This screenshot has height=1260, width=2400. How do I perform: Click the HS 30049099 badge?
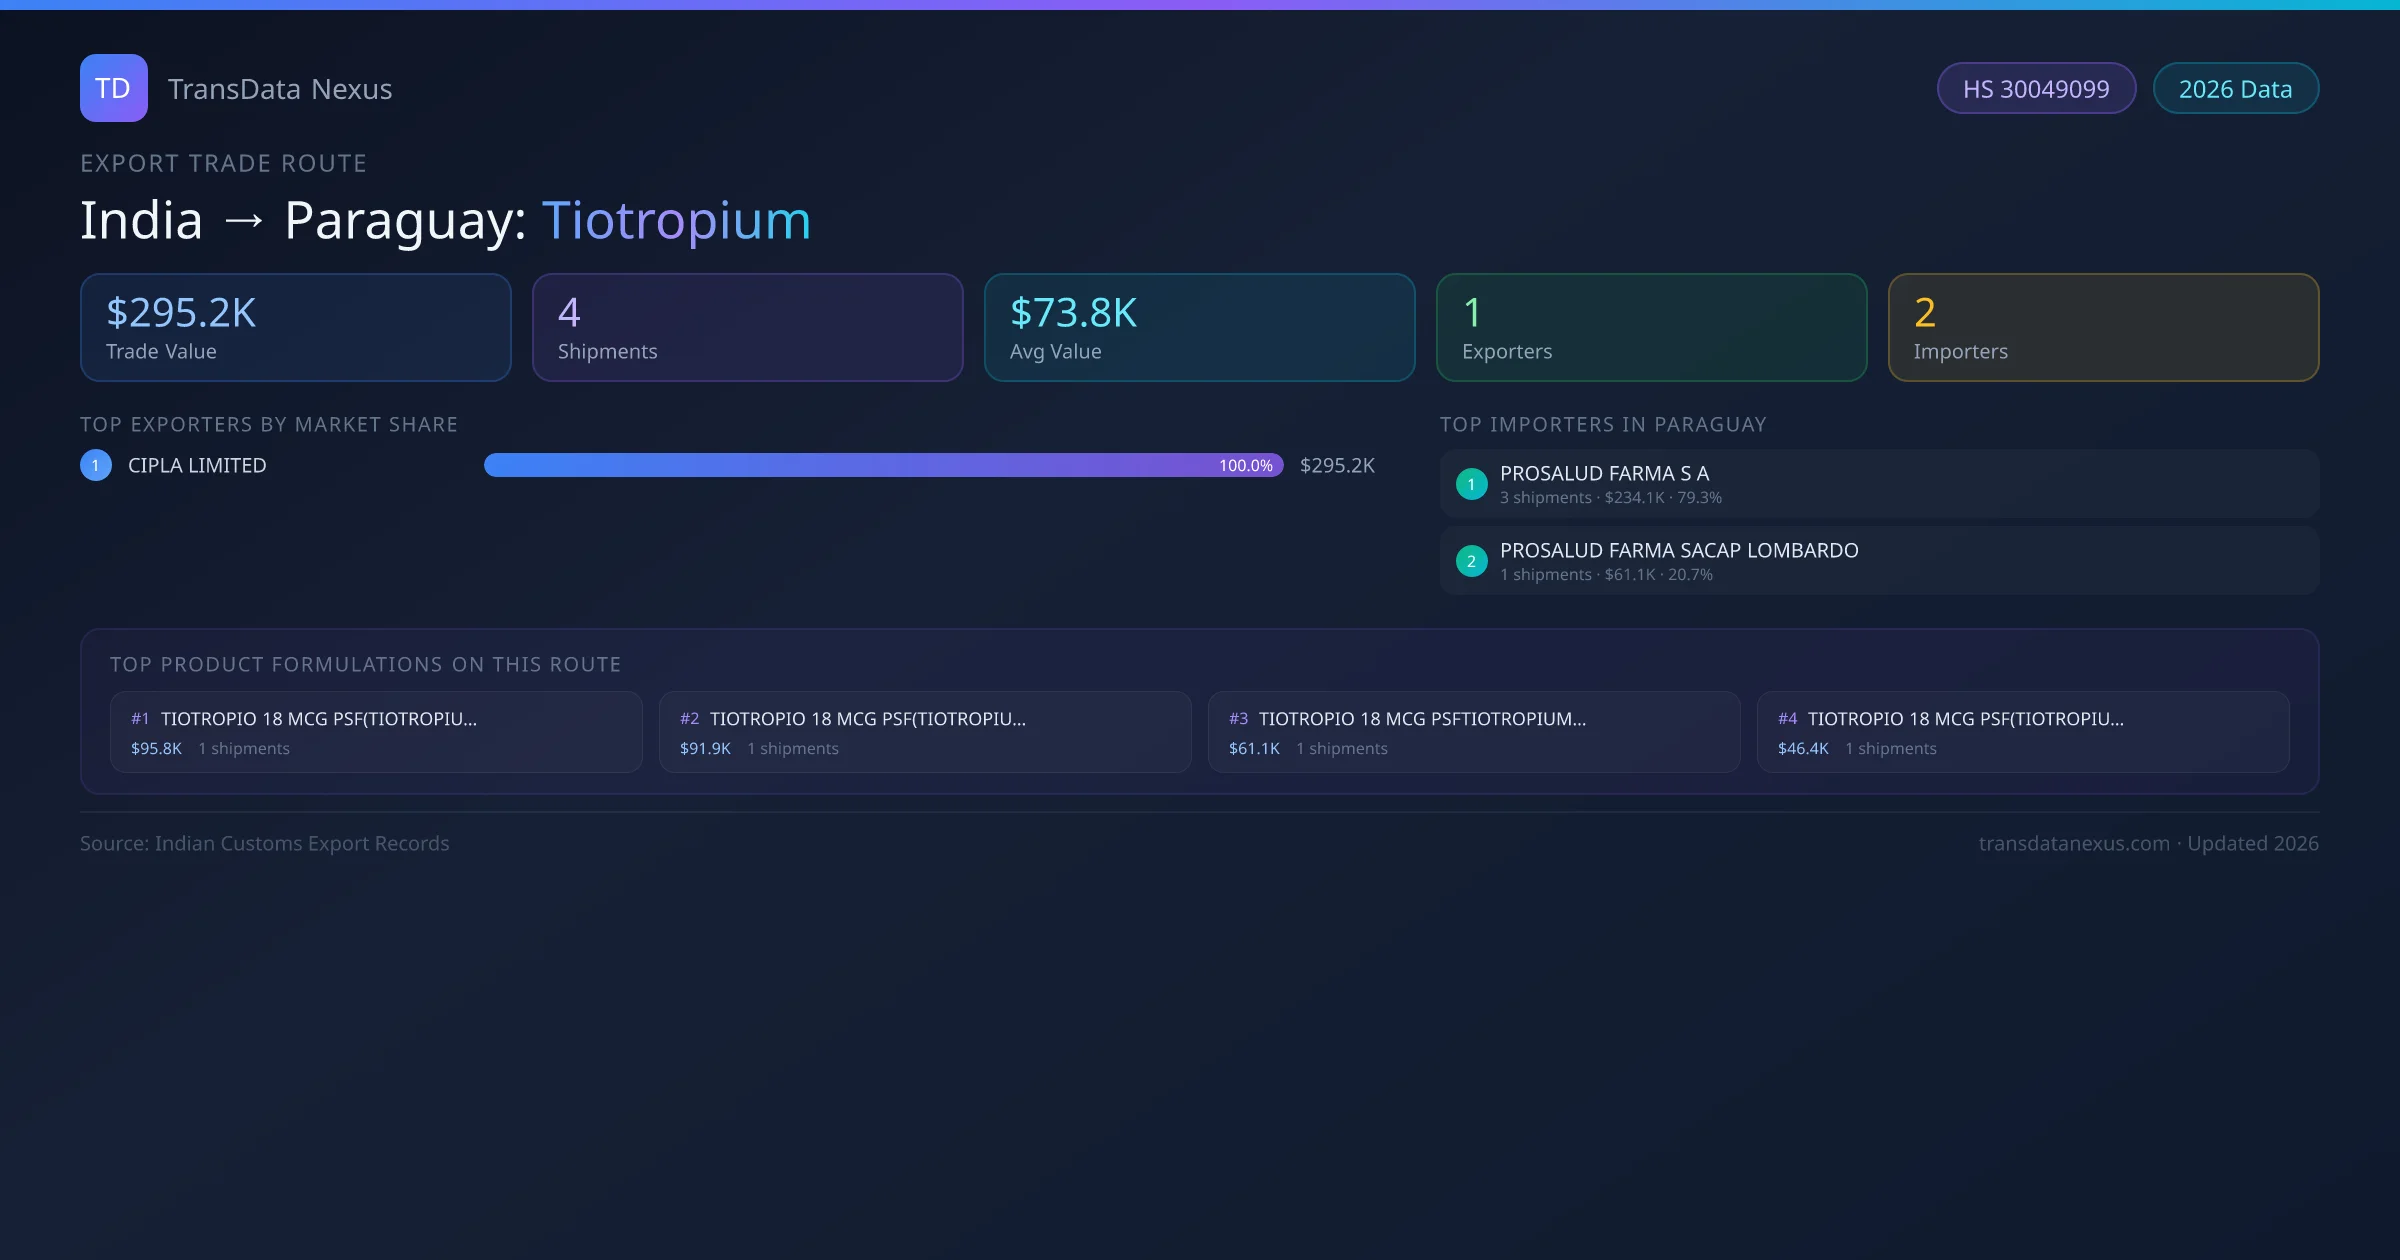click(2036, 89)
